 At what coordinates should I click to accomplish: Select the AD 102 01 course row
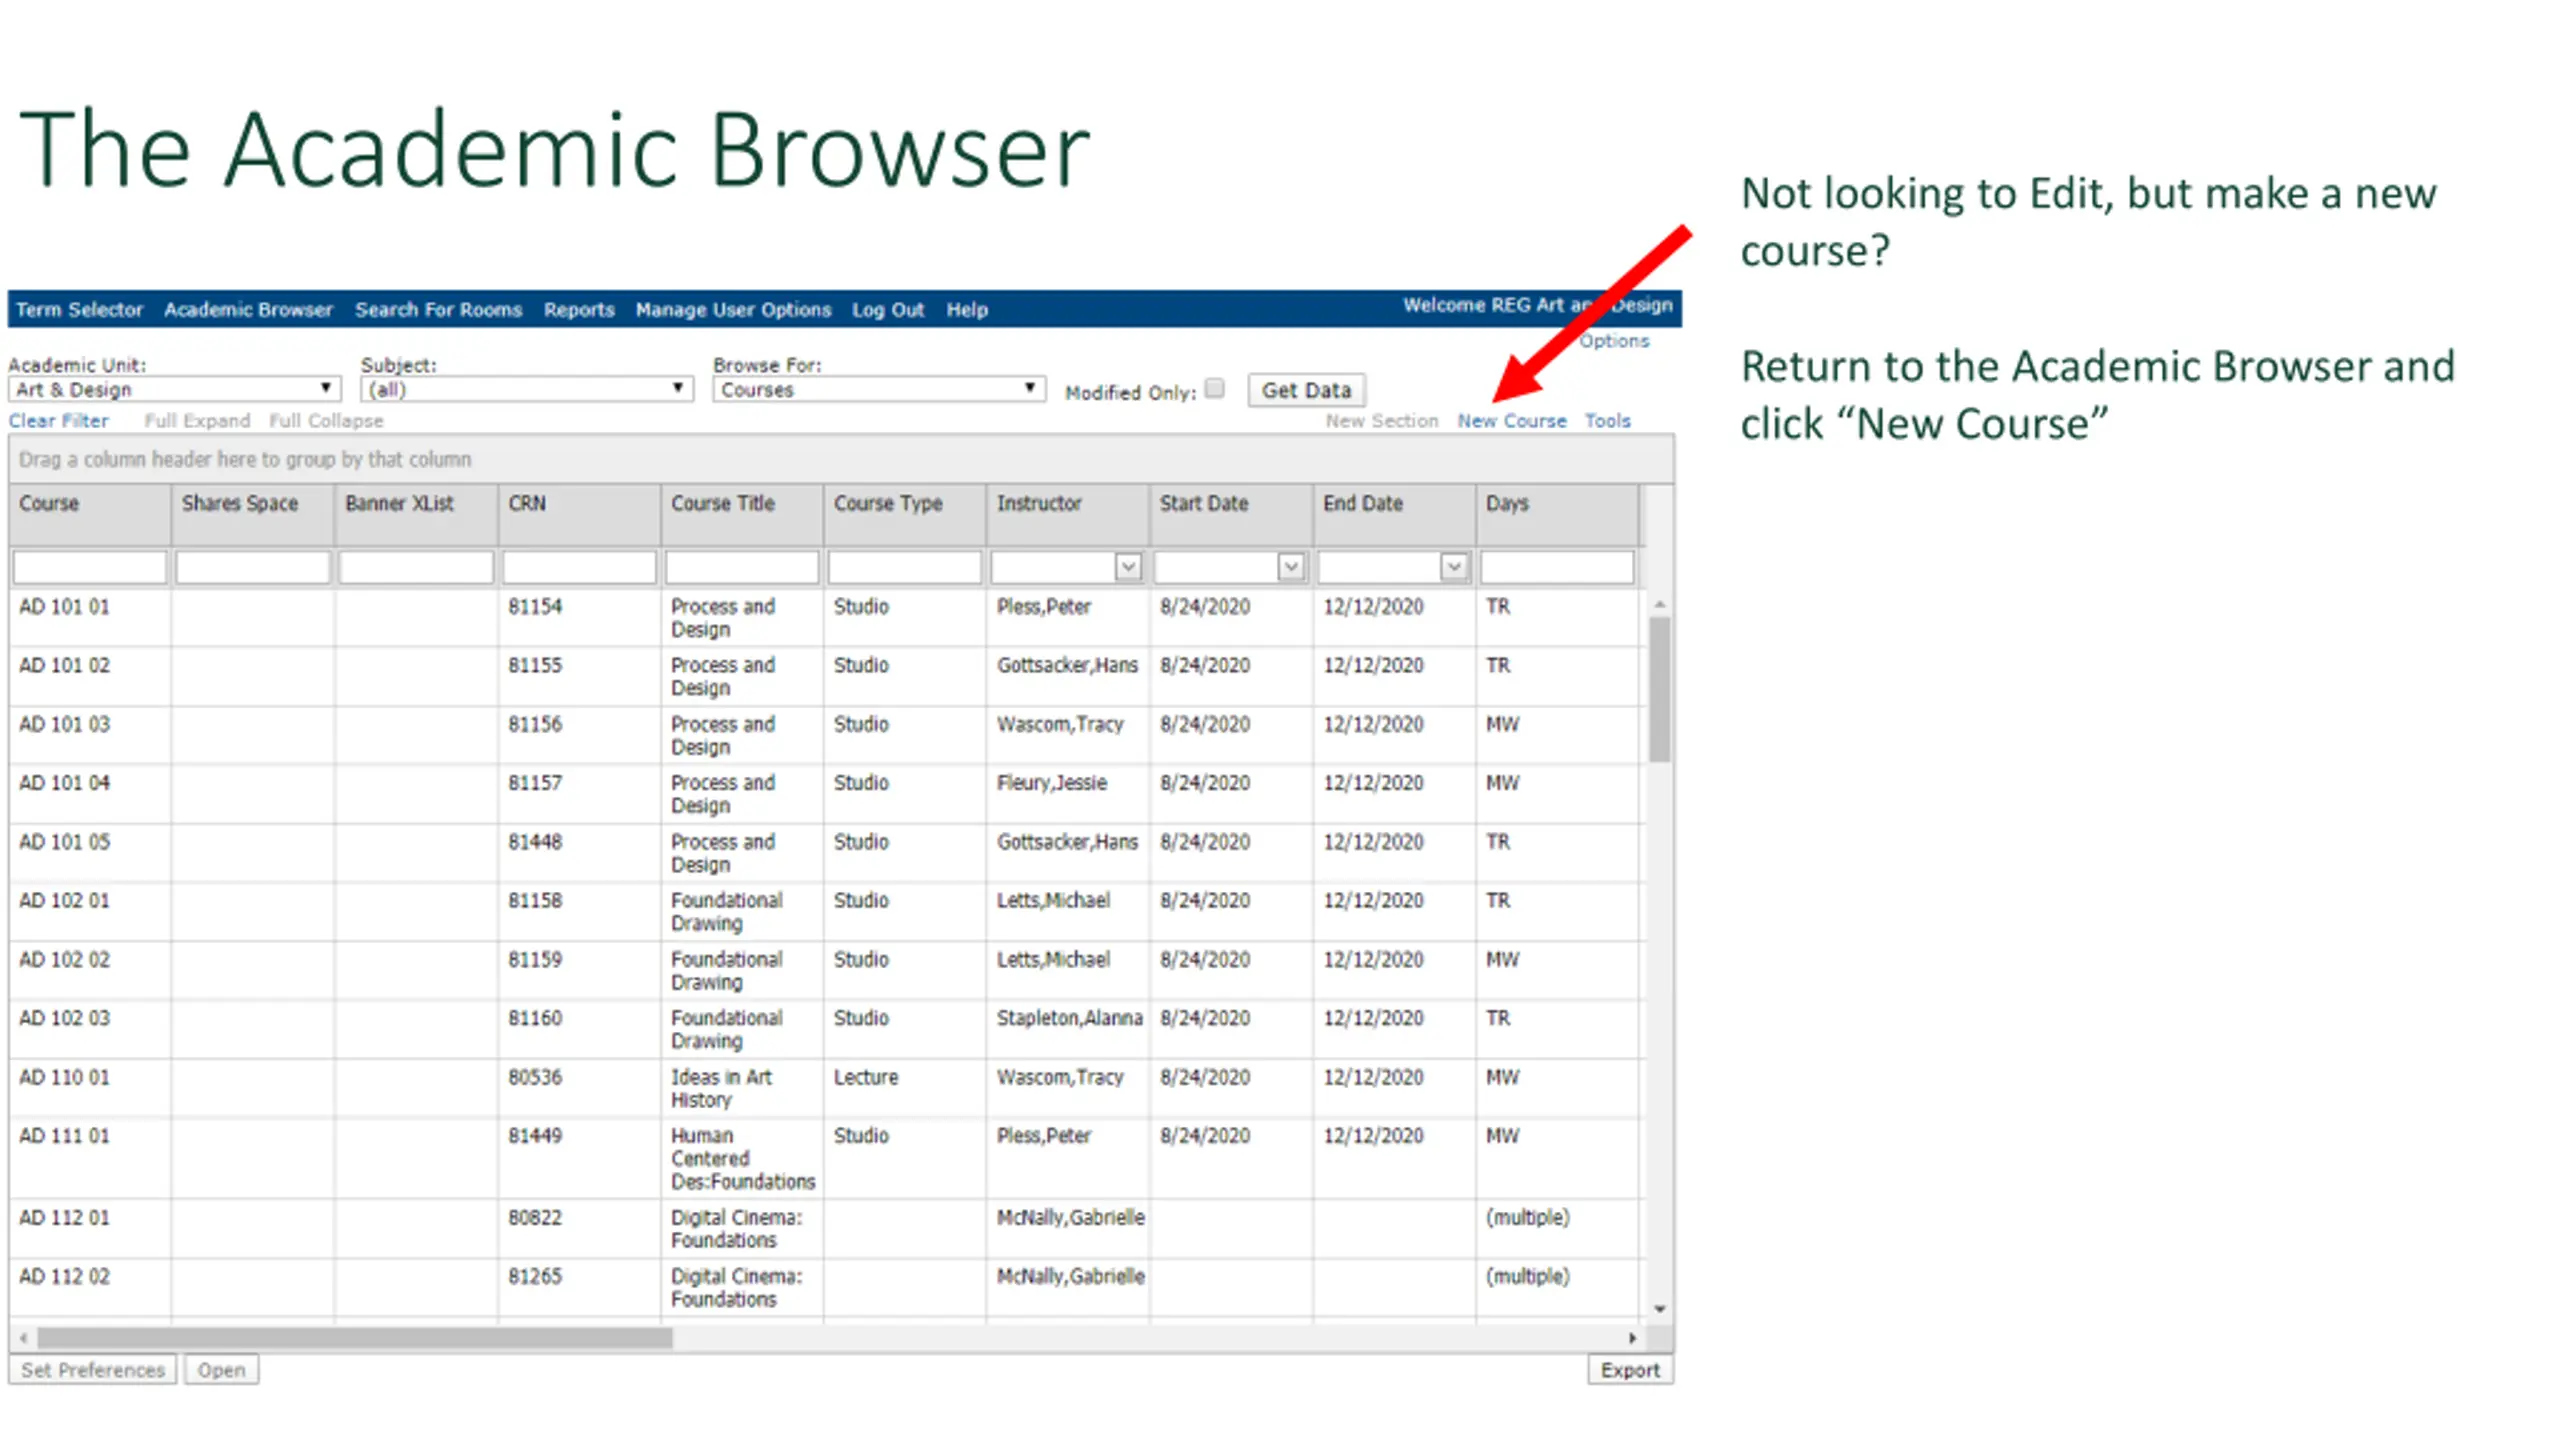click(825, 913)
